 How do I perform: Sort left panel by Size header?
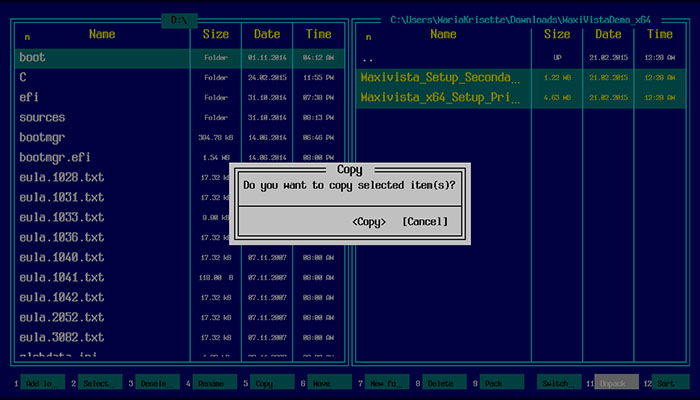click(216, 34)
